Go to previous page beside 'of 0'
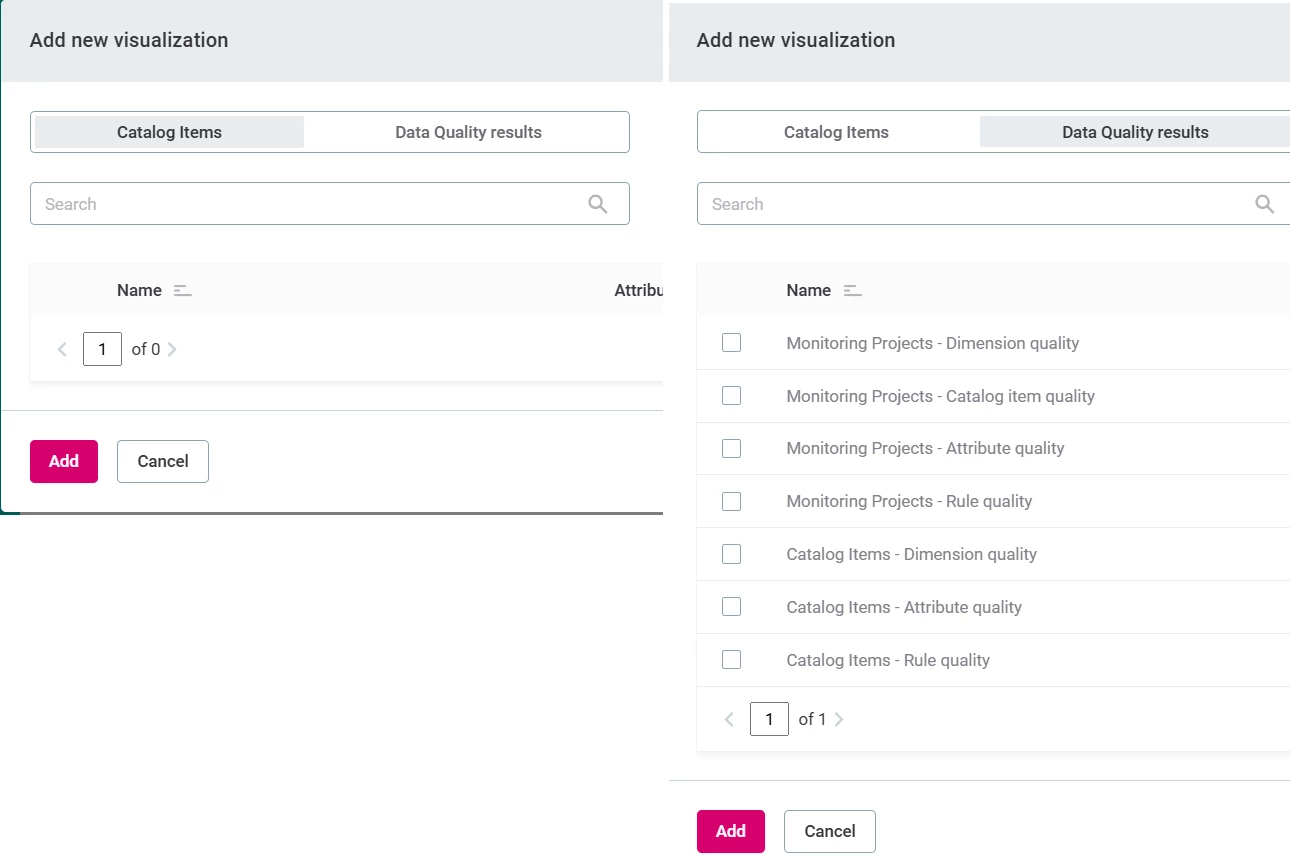1290x866 pixels. (x=62, y=349)
